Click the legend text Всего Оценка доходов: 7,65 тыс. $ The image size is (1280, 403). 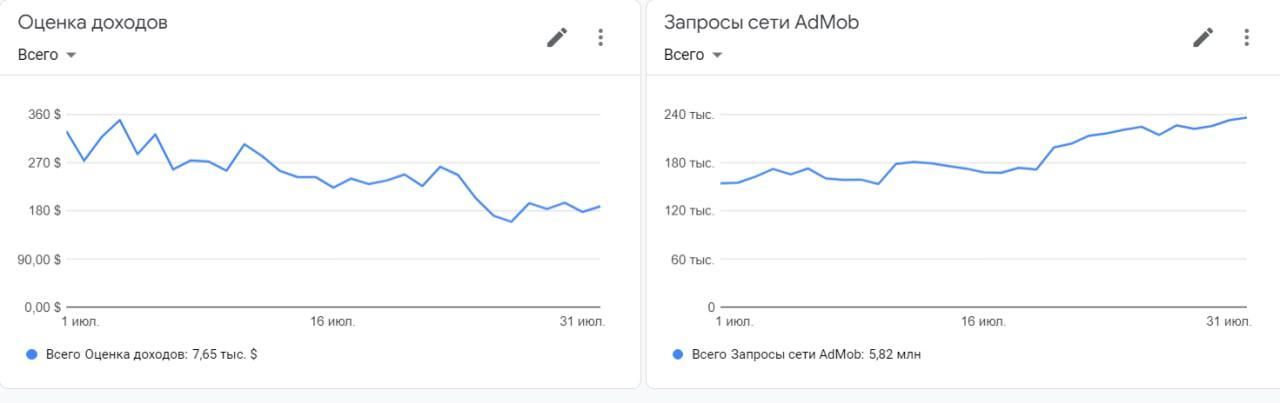[x=151, y=354]
